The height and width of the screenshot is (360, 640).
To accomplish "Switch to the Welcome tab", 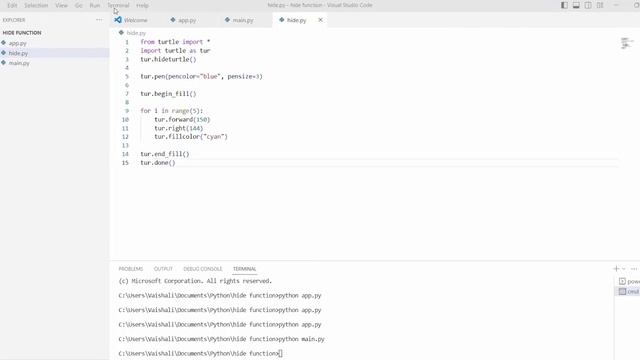I will [x=136, y=20].
